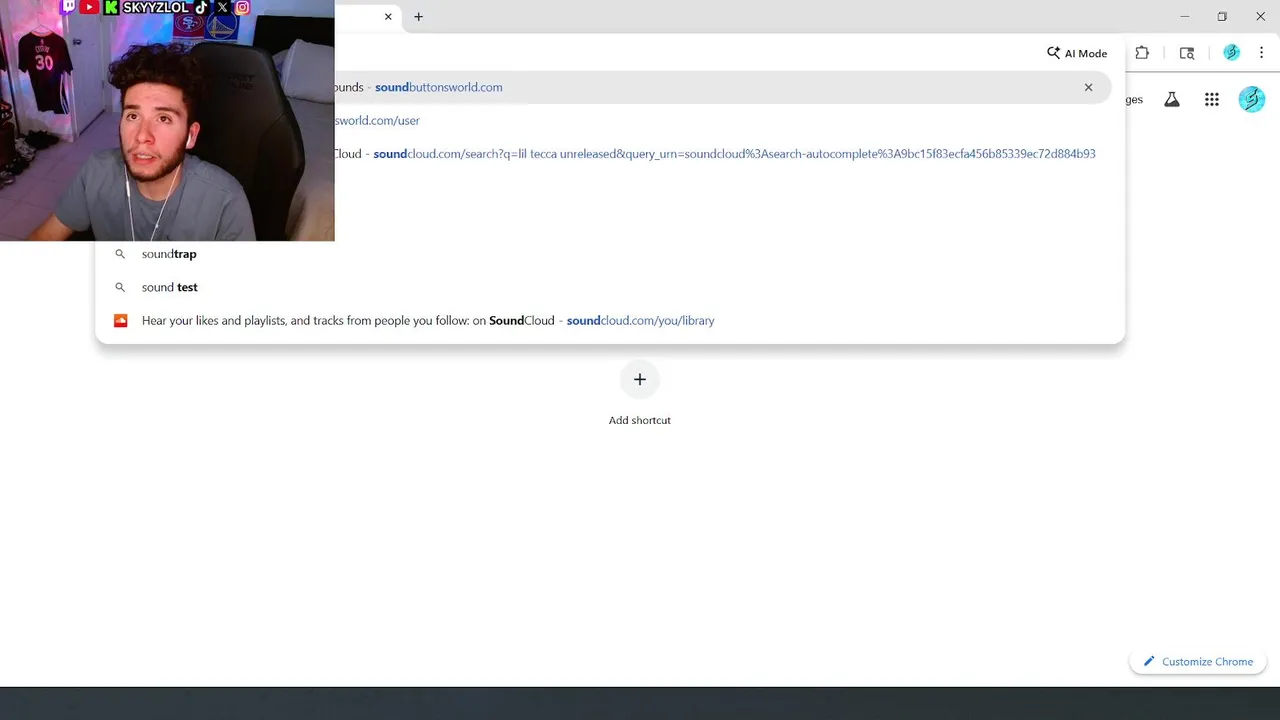Click the Twitch icon in the stream overlay
The width and height of the screenshot is (1280, 720).
click(68, 6)
